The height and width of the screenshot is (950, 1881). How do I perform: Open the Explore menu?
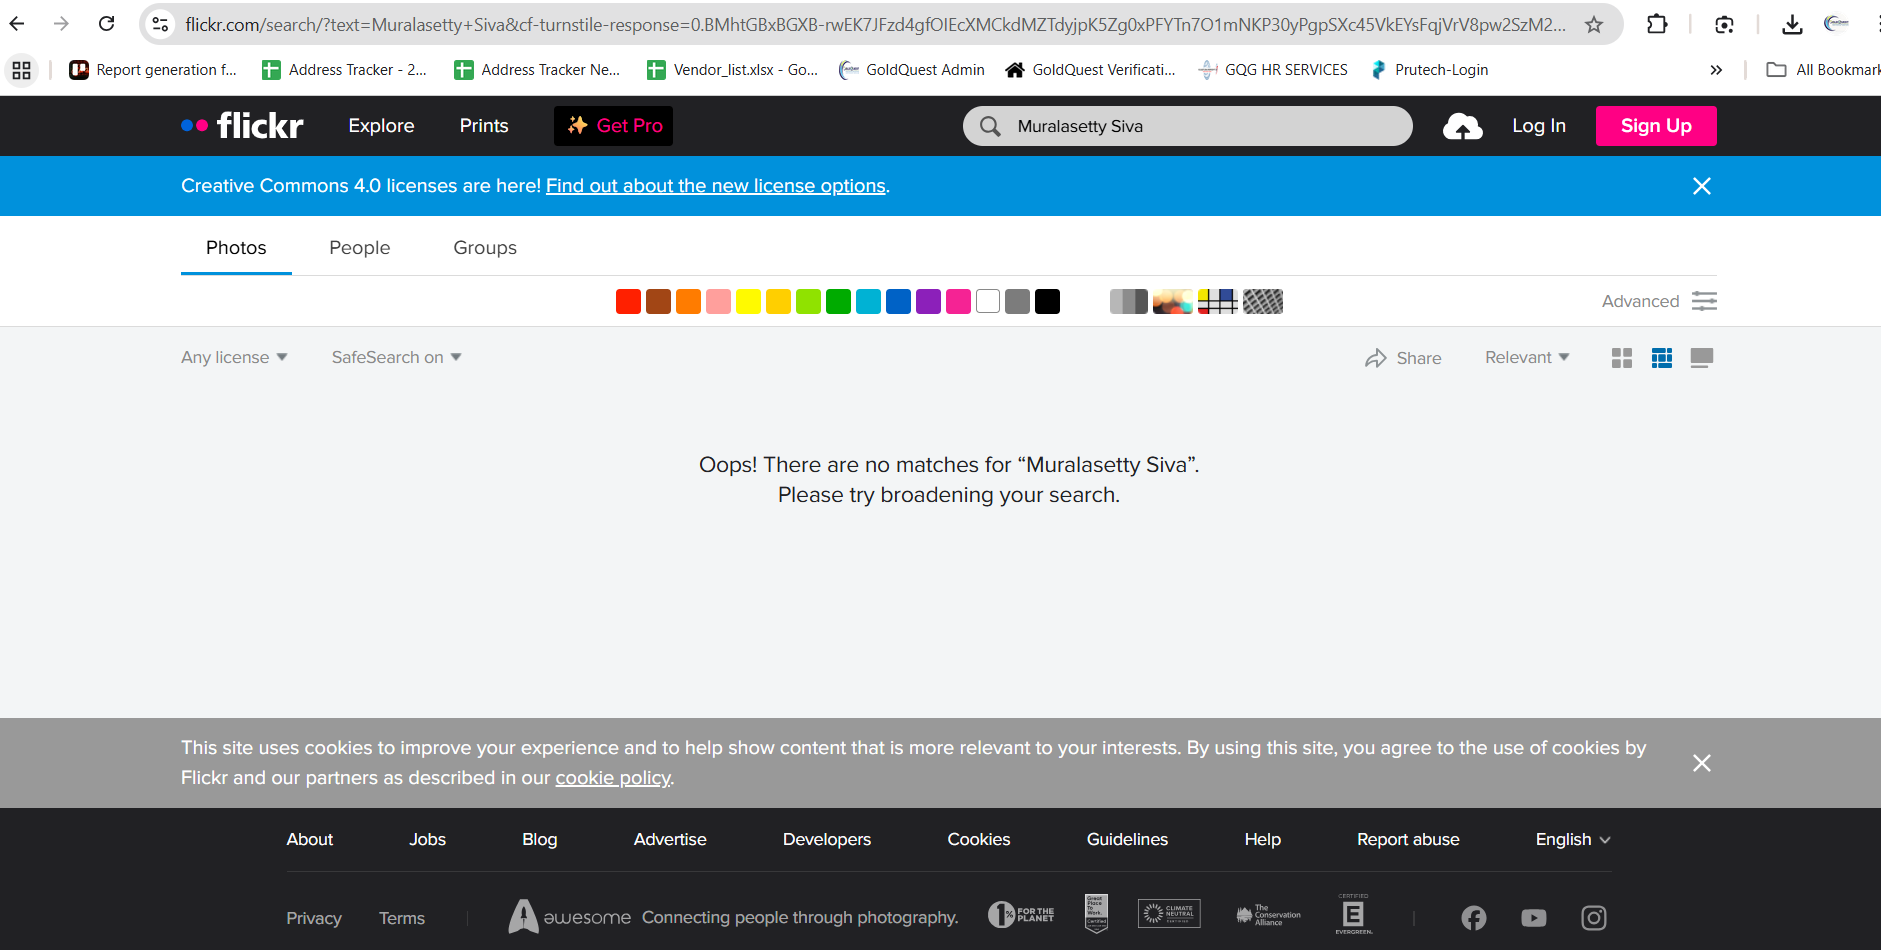(381, 126)
